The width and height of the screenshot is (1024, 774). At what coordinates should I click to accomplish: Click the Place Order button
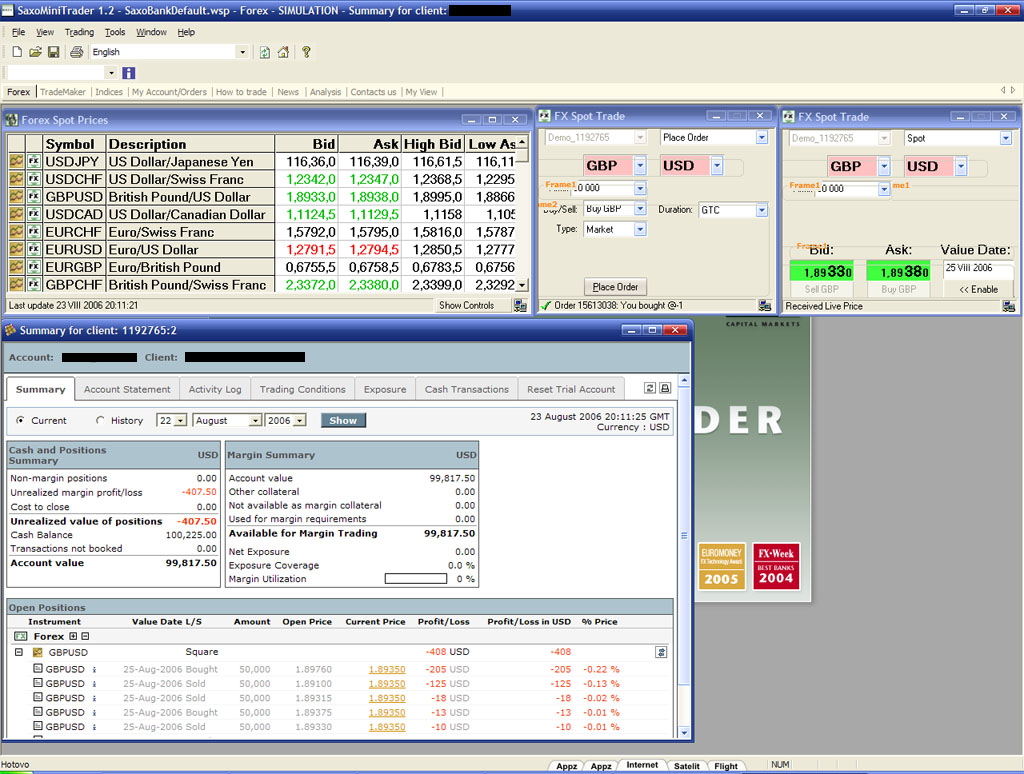click(615, 287)
